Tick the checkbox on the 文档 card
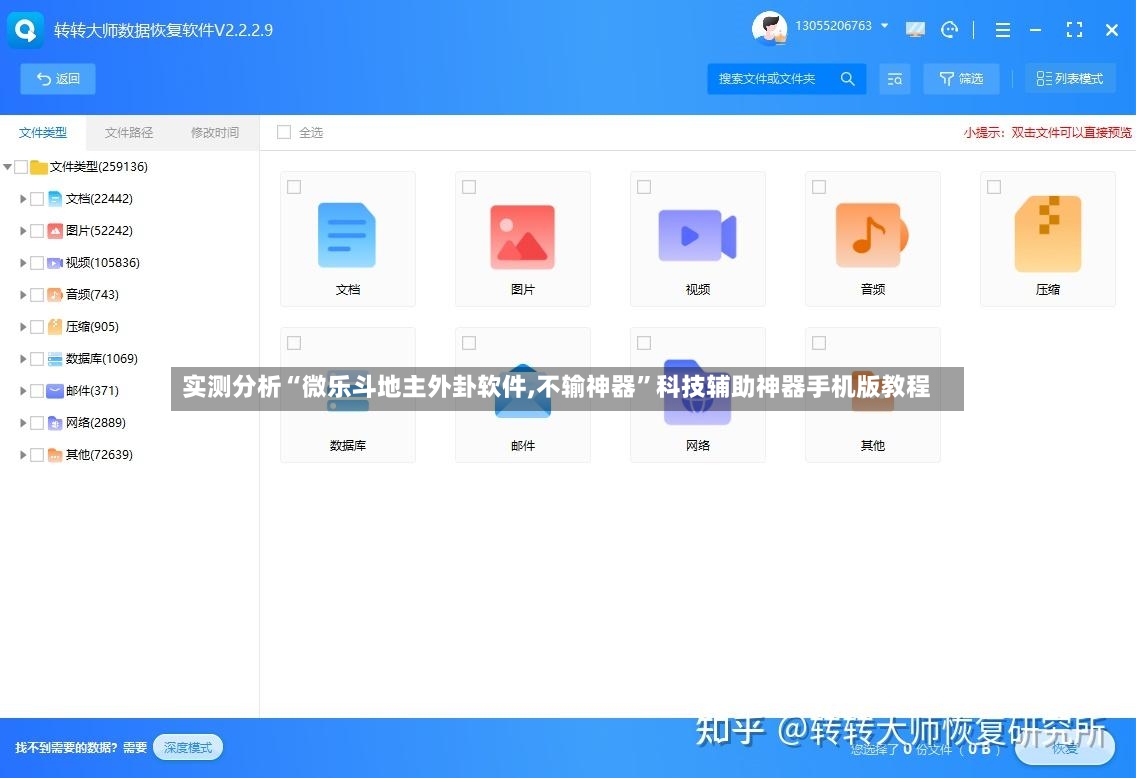 pos(294,187)
